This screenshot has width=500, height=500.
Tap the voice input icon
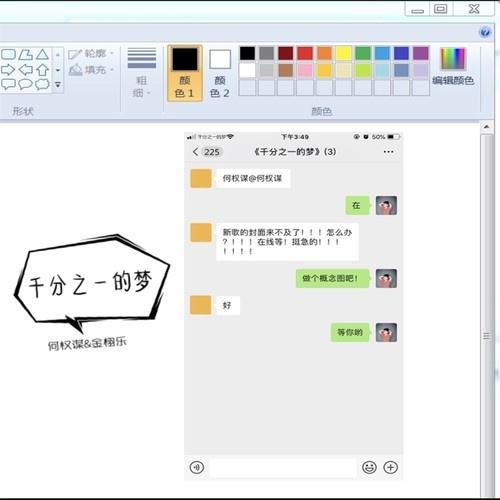pyautogui.click(x=197, y=467)
